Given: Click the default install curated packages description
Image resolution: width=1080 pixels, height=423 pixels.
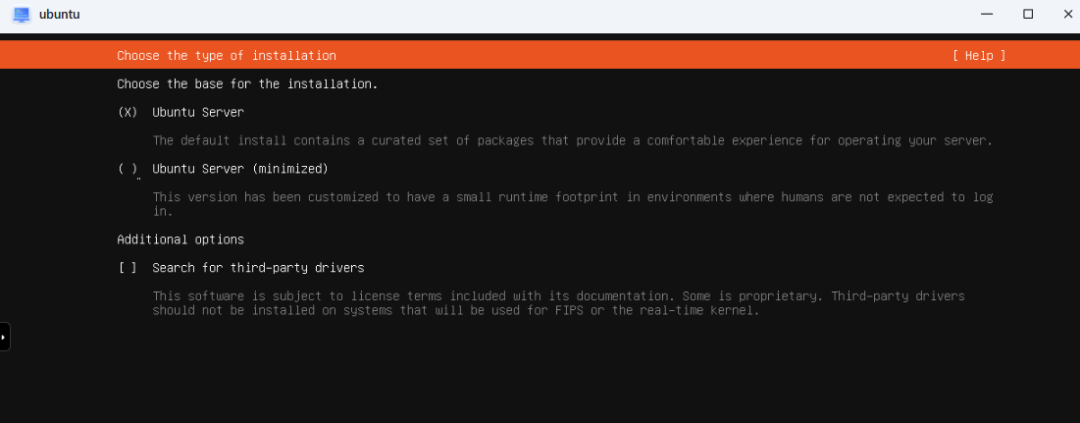Looking at the screenshot, I should 572,141.
